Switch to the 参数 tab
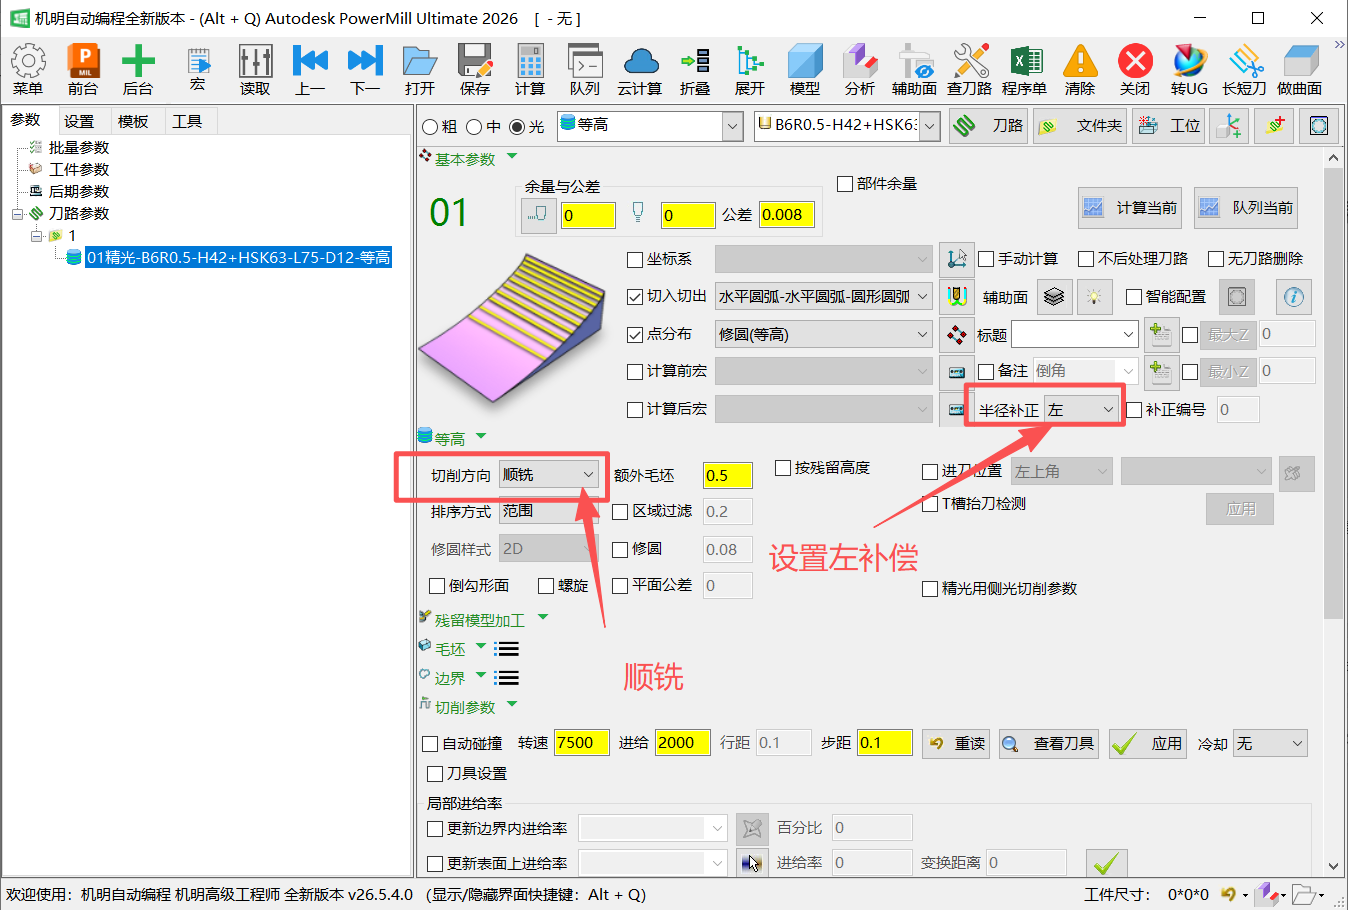1348x910 pixels. pyautogui.click(x=26, y=120)
